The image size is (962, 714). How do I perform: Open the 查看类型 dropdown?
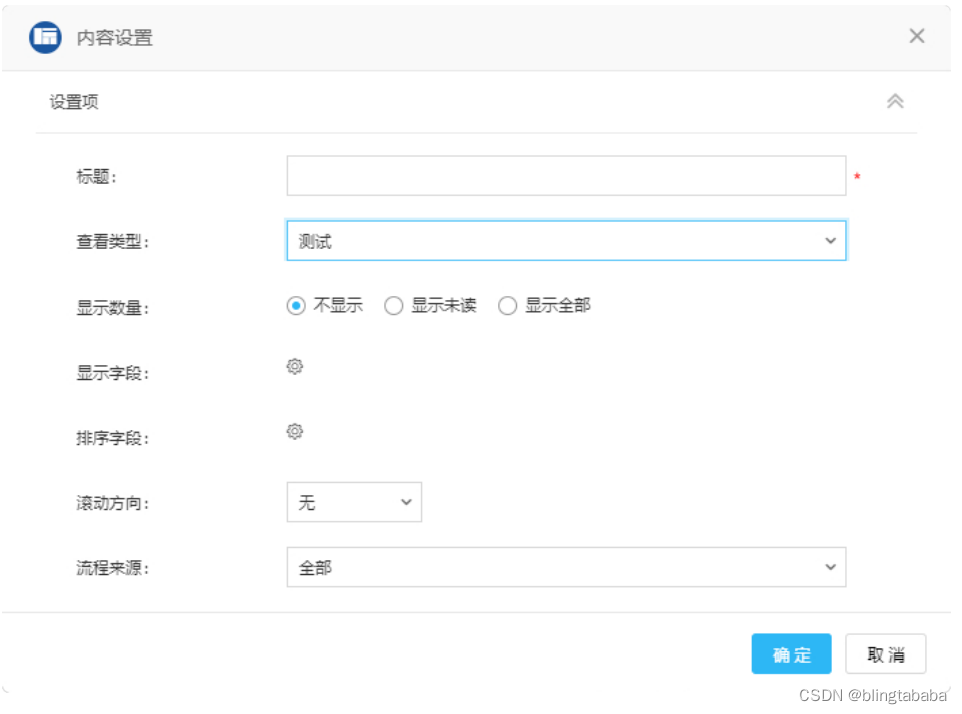(566, 240)
